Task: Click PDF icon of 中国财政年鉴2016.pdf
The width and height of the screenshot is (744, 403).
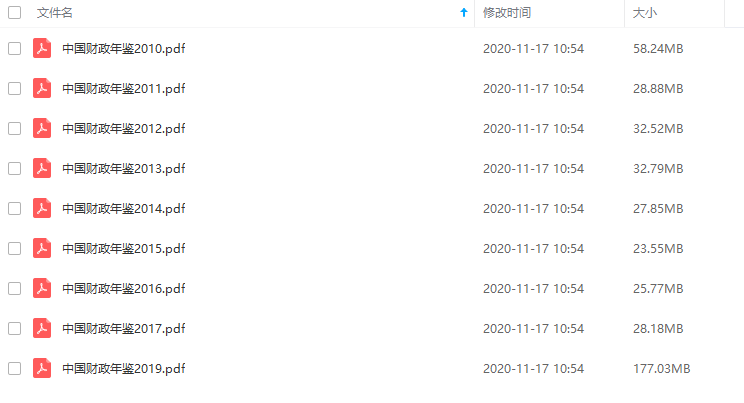Action: (42, 288)
